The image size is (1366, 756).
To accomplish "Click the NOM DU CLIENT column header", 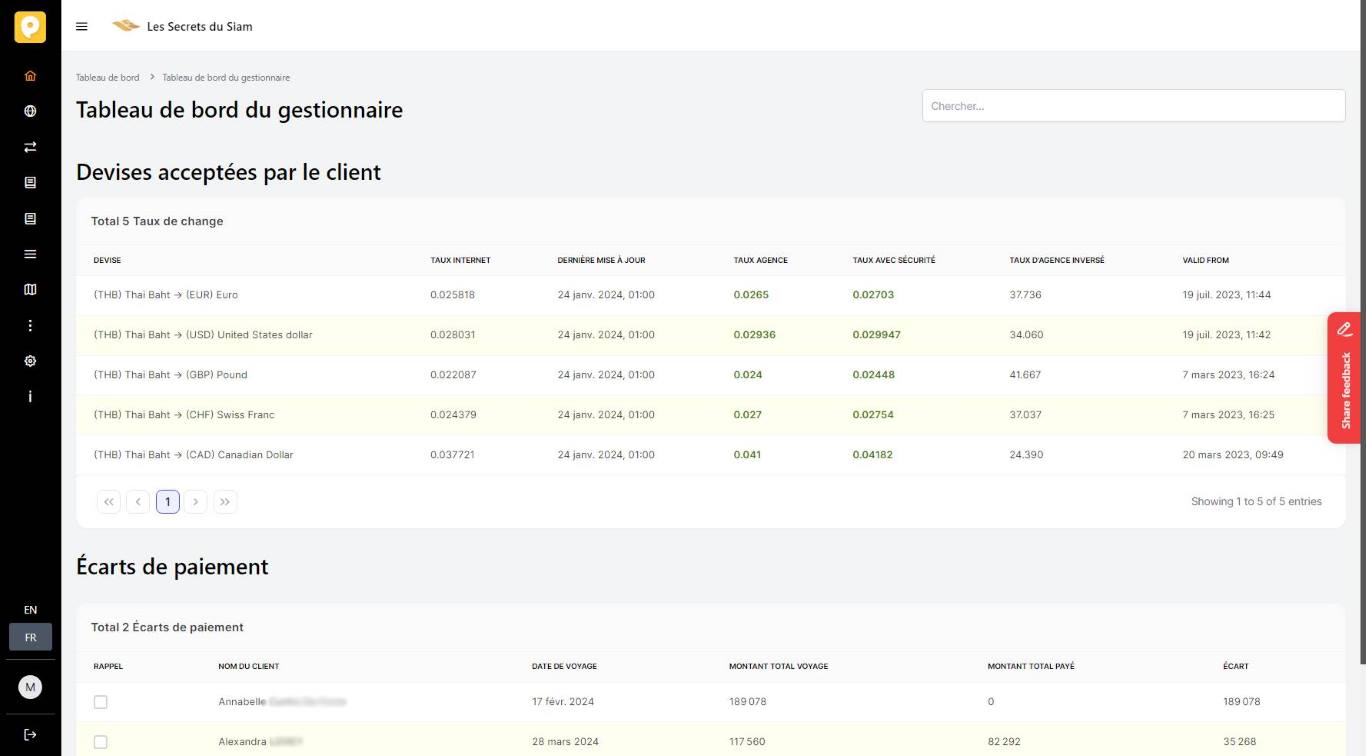I will click(249, 666).
